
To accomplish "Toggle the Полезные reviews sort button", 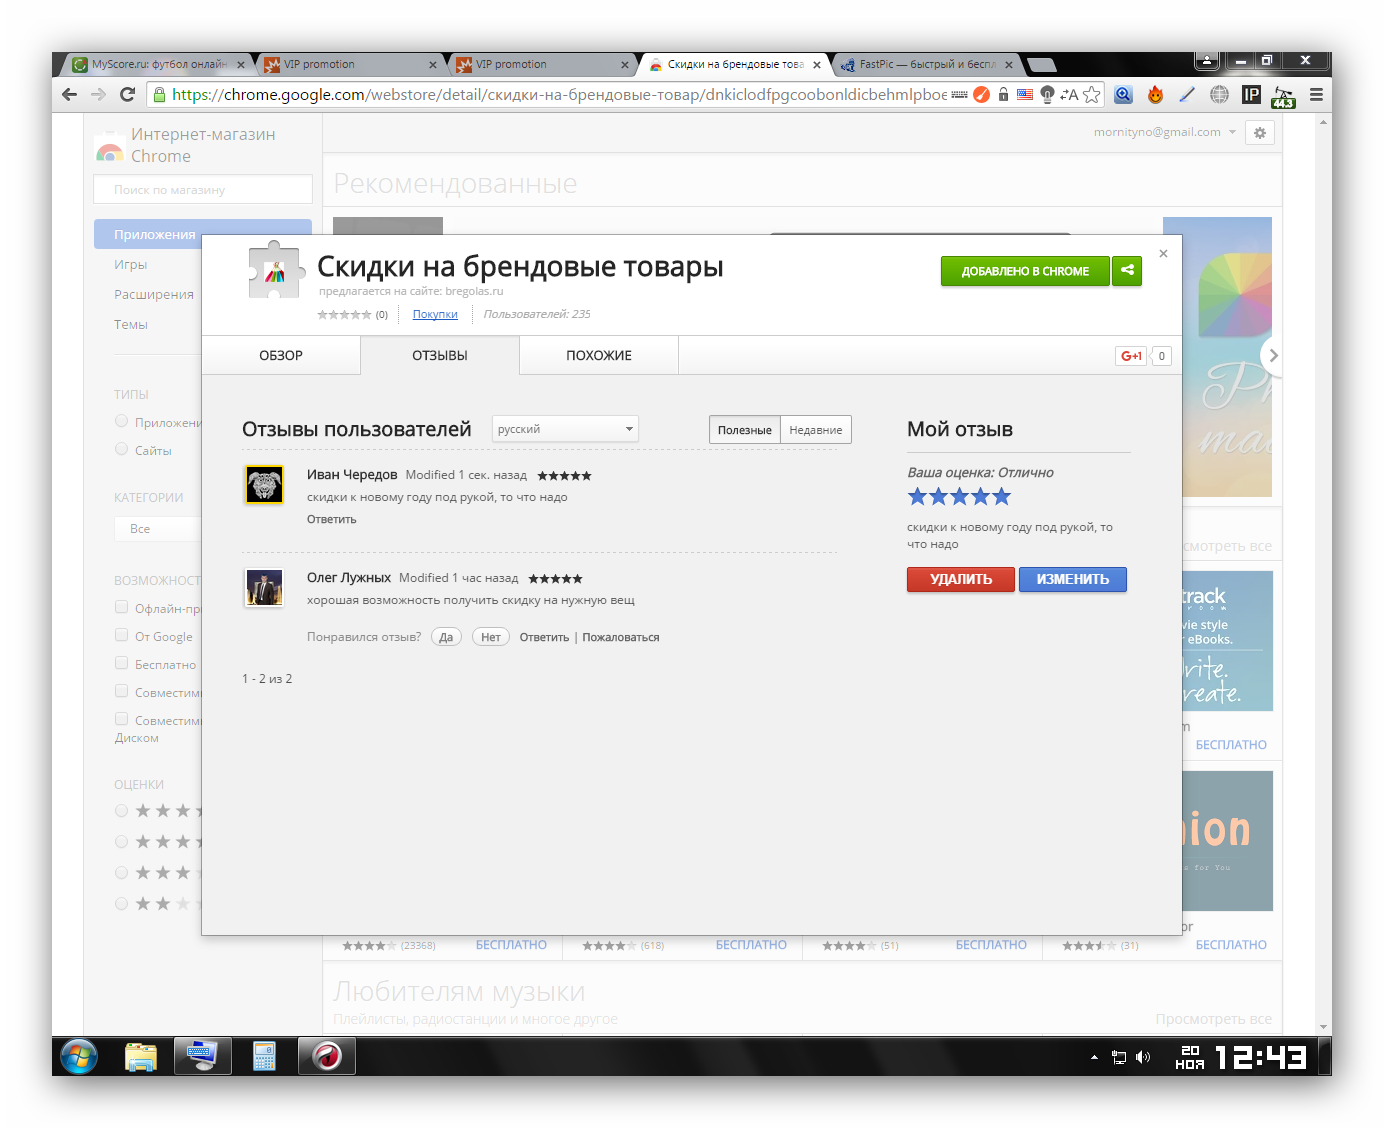I will click(x=745, y=430).
